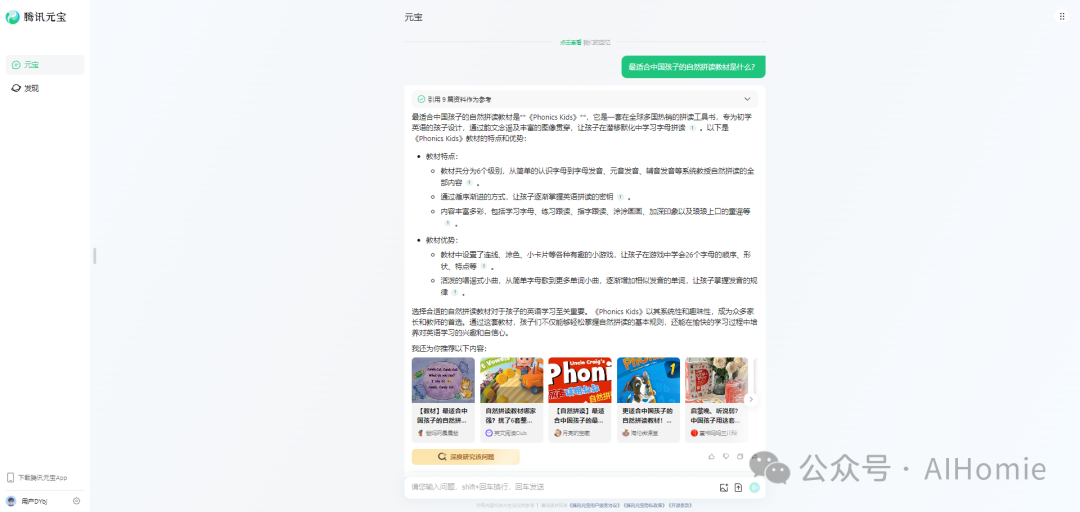Click the grid menu icon at top right
The height and width of the screenshot is (512, 1080).
(x=1061, y=17)
